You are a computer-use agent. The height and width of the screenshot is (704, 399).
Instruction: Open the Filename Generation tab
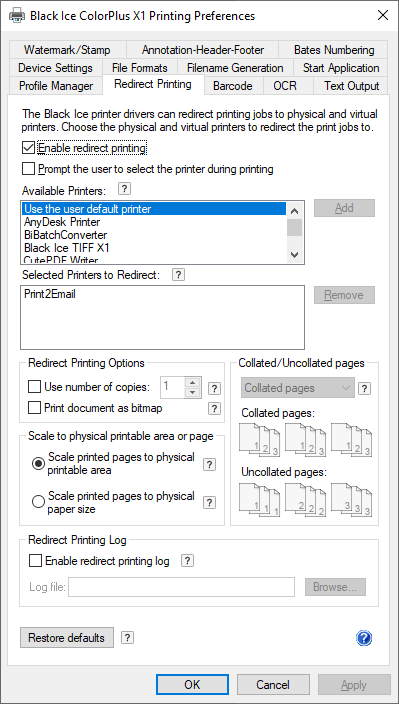(235, 68)
